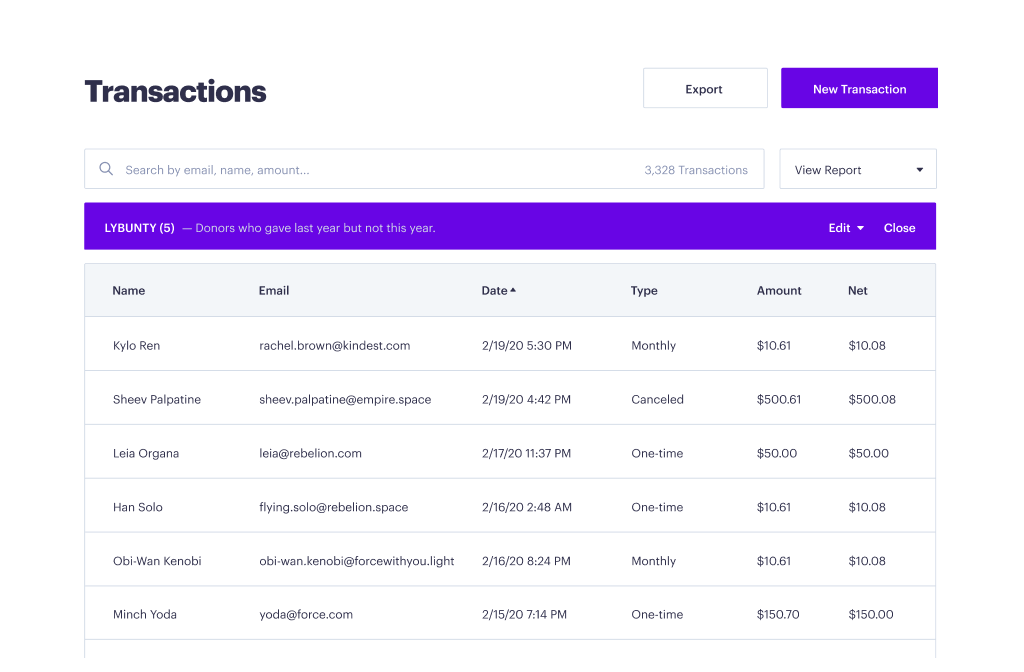
Task: Click the search magnifier icon
Action: coord(106,169)
